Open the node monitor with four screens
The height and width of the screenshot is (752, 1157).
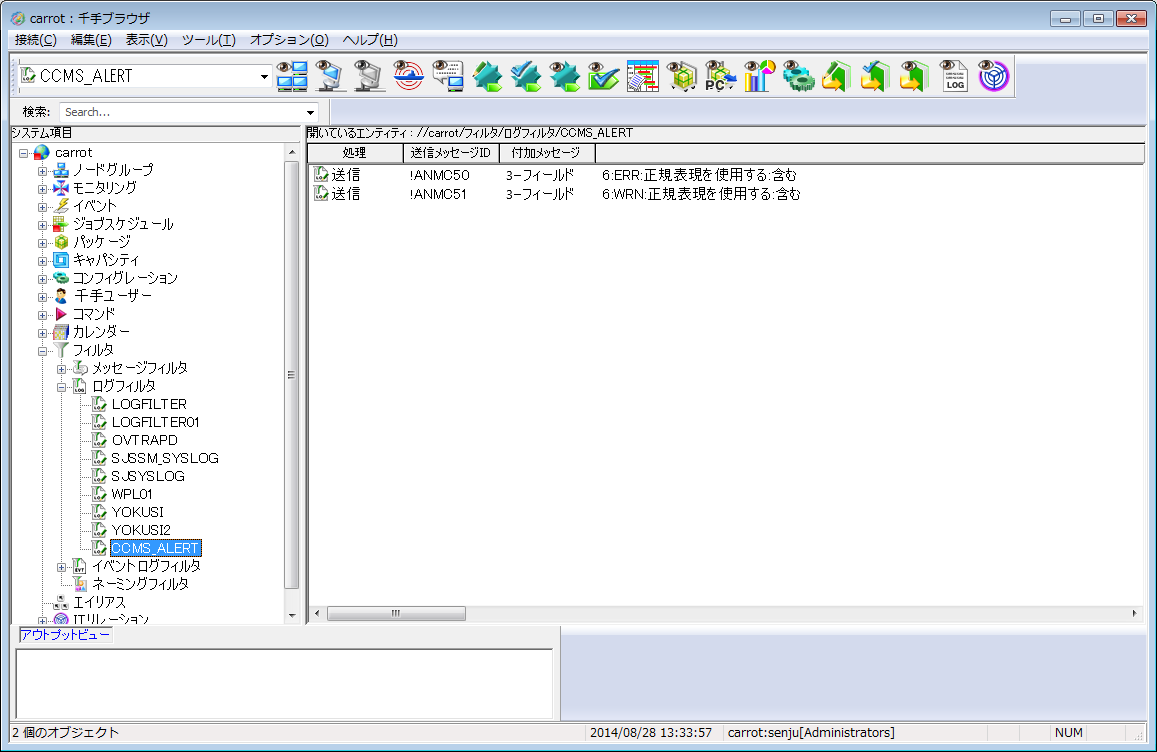click(x=292, y=76)
